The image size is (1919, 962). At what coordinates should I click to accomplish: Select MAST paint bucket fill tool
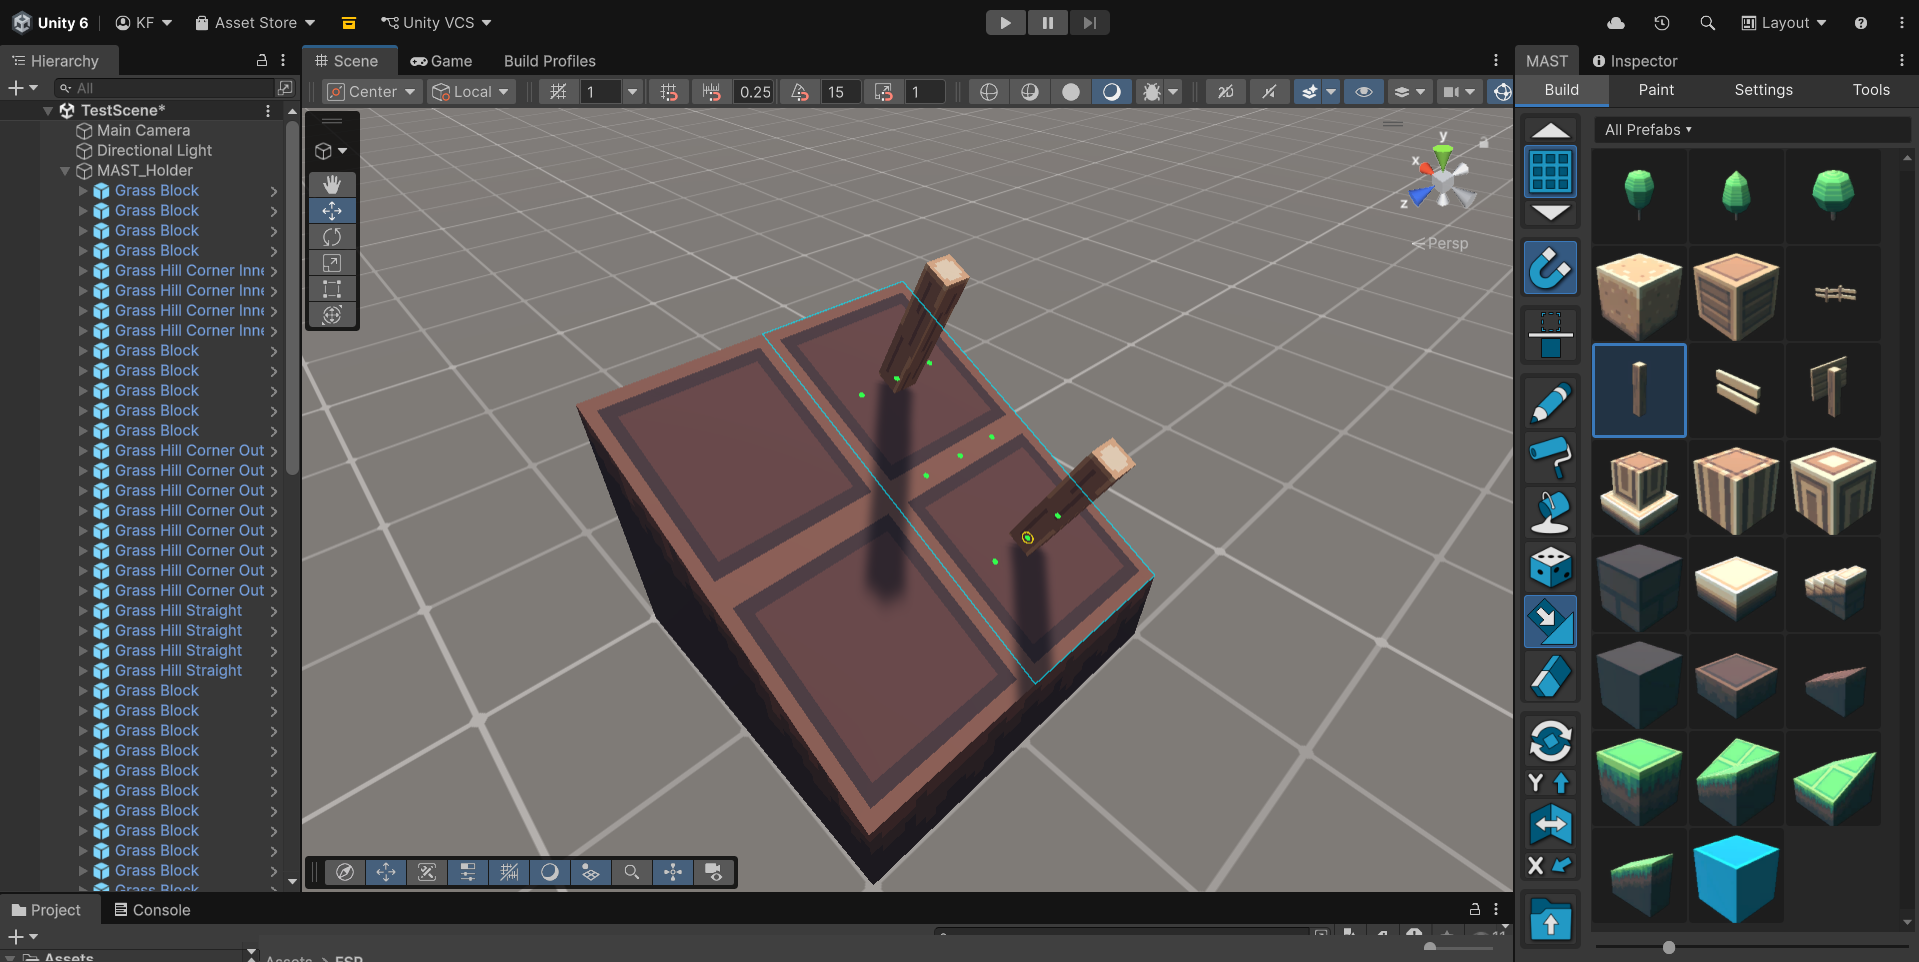[1550, 513]
